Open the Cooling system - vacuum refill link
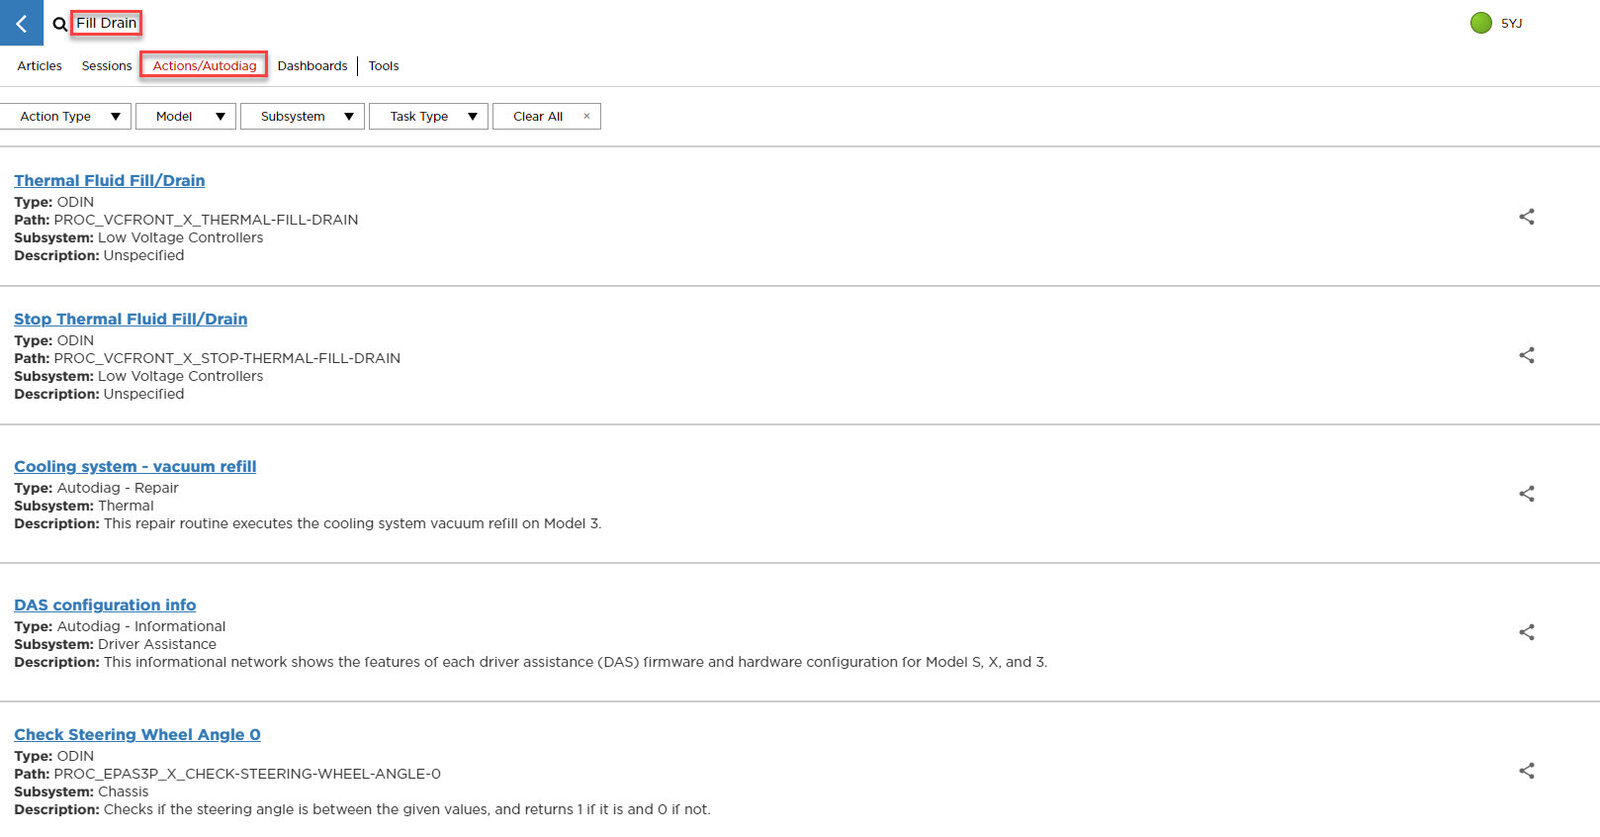The height and width of the screenshot is (837, 1600). (135, 467)
